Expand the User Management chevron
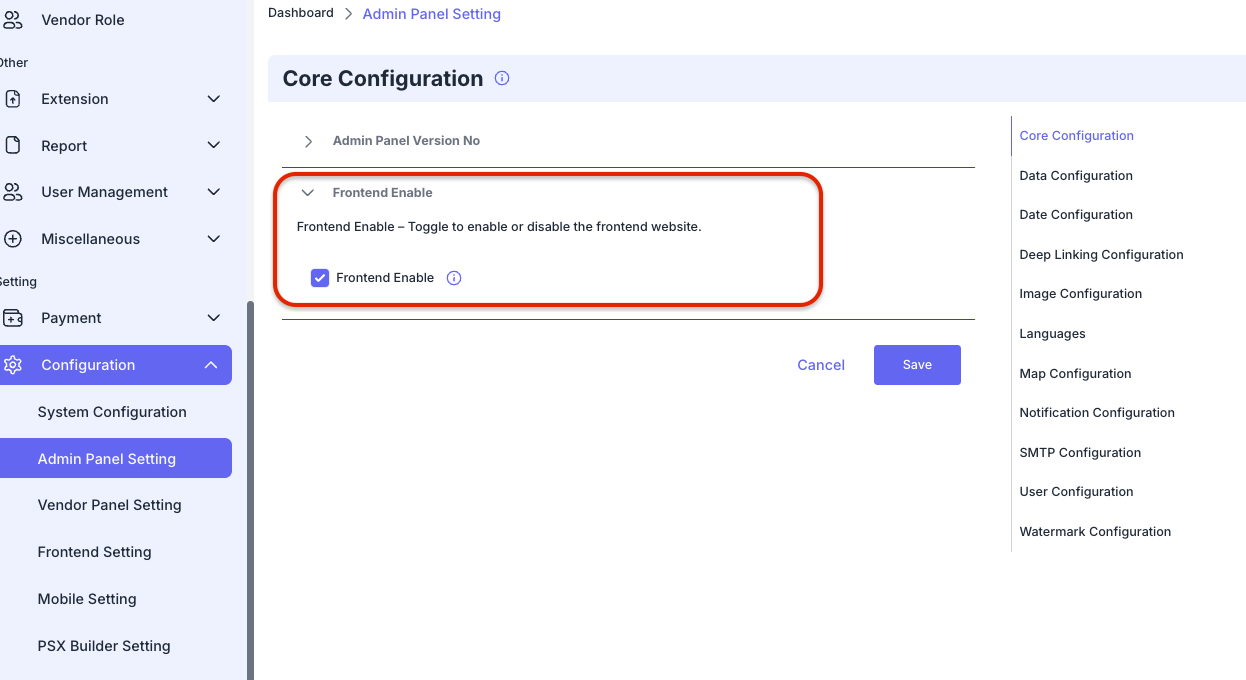Screen dimensions: 1246x680 213,192
